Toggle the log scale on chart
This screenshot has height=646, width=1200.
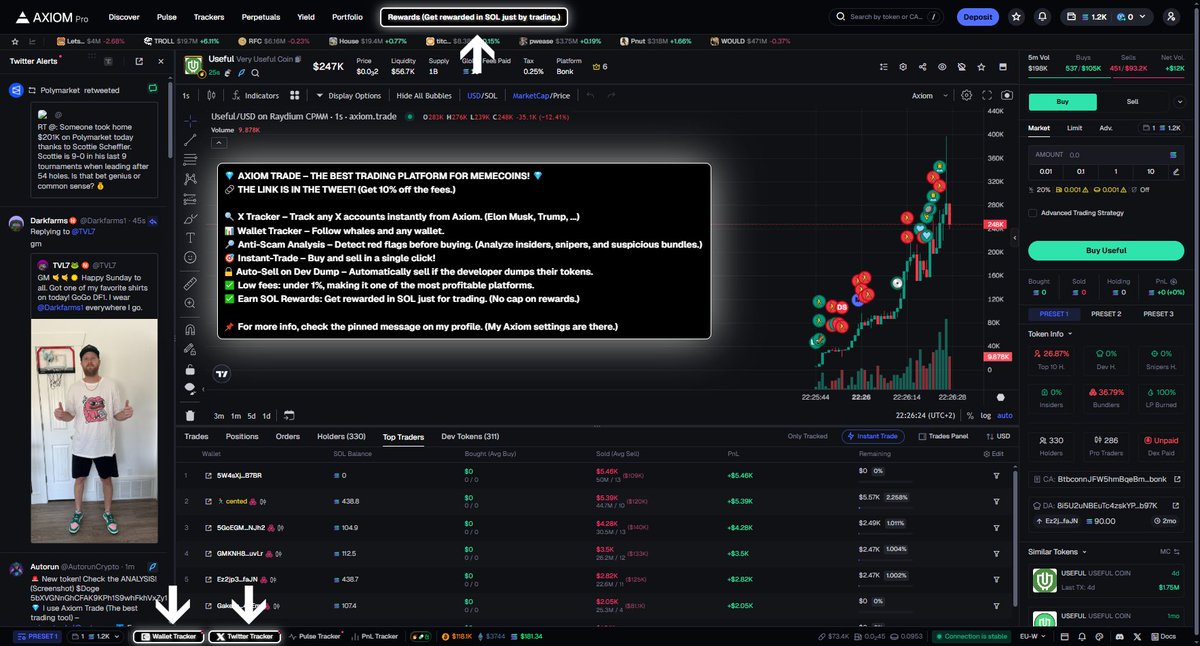pos(985,415)
